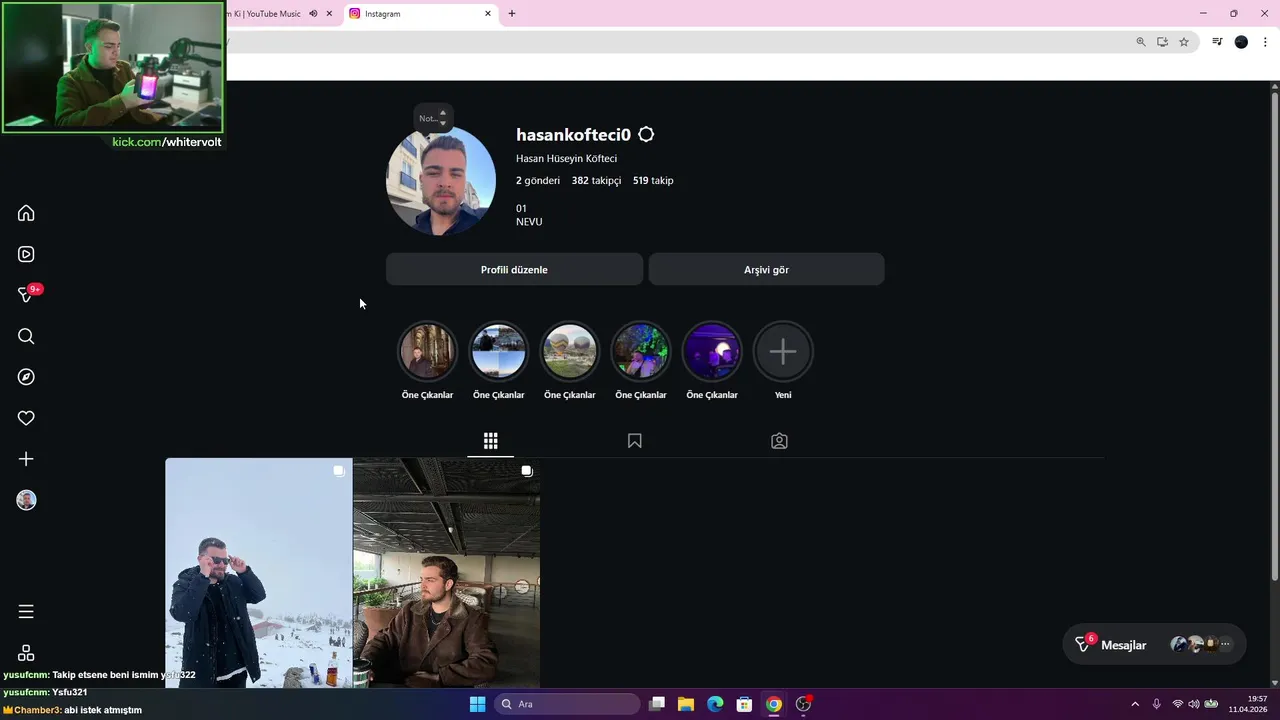Click the install app icon in address bar
Image resolution: width=1280 pixels, height=720 pixels.
[1162, 42]
